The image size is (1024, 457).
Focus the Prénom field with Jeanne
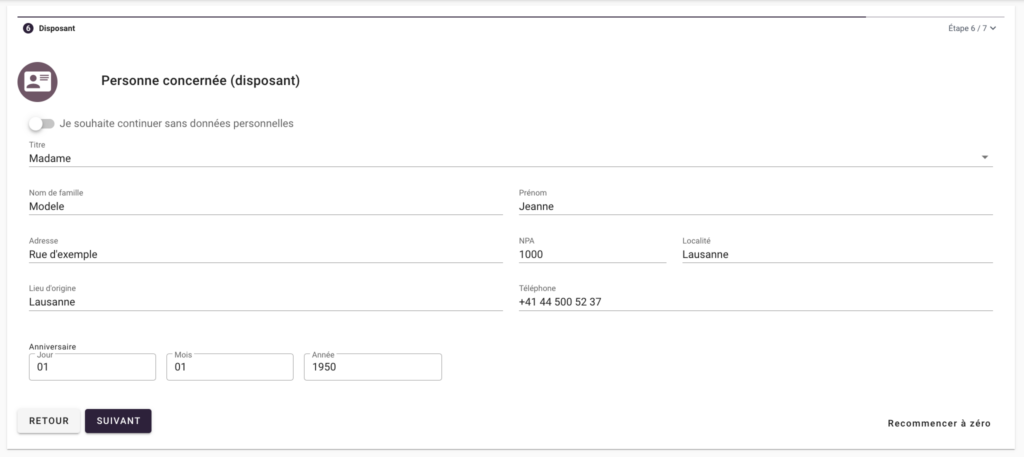(754, 206)
